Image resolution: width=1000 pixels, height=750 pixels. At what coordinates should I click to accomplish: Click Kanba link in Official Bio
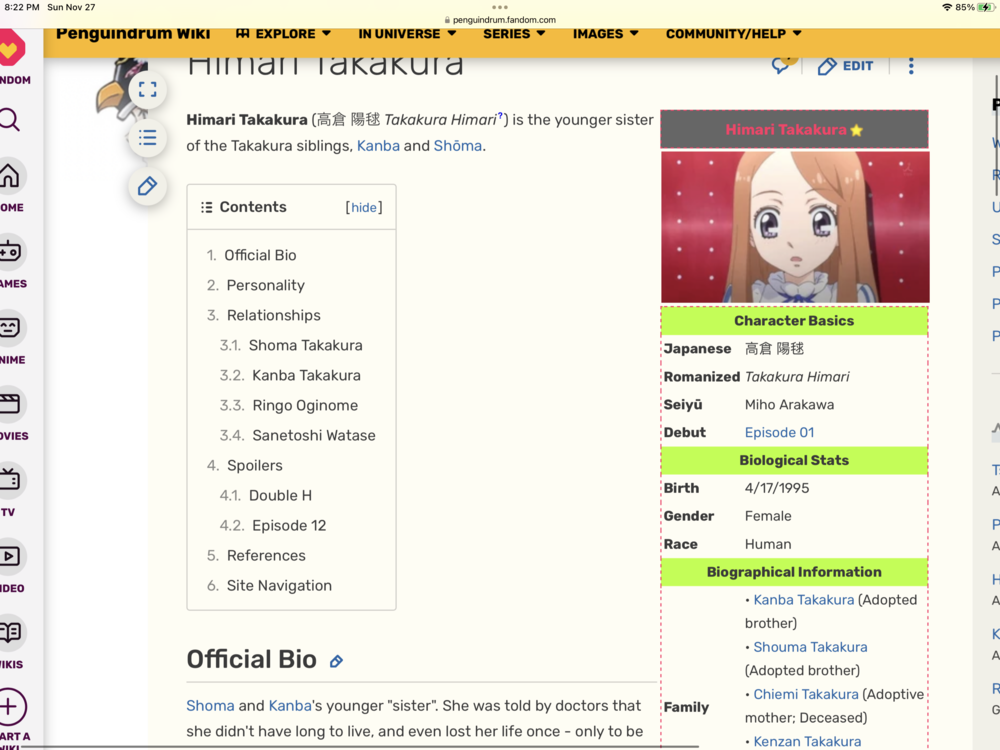click(290, 706)
